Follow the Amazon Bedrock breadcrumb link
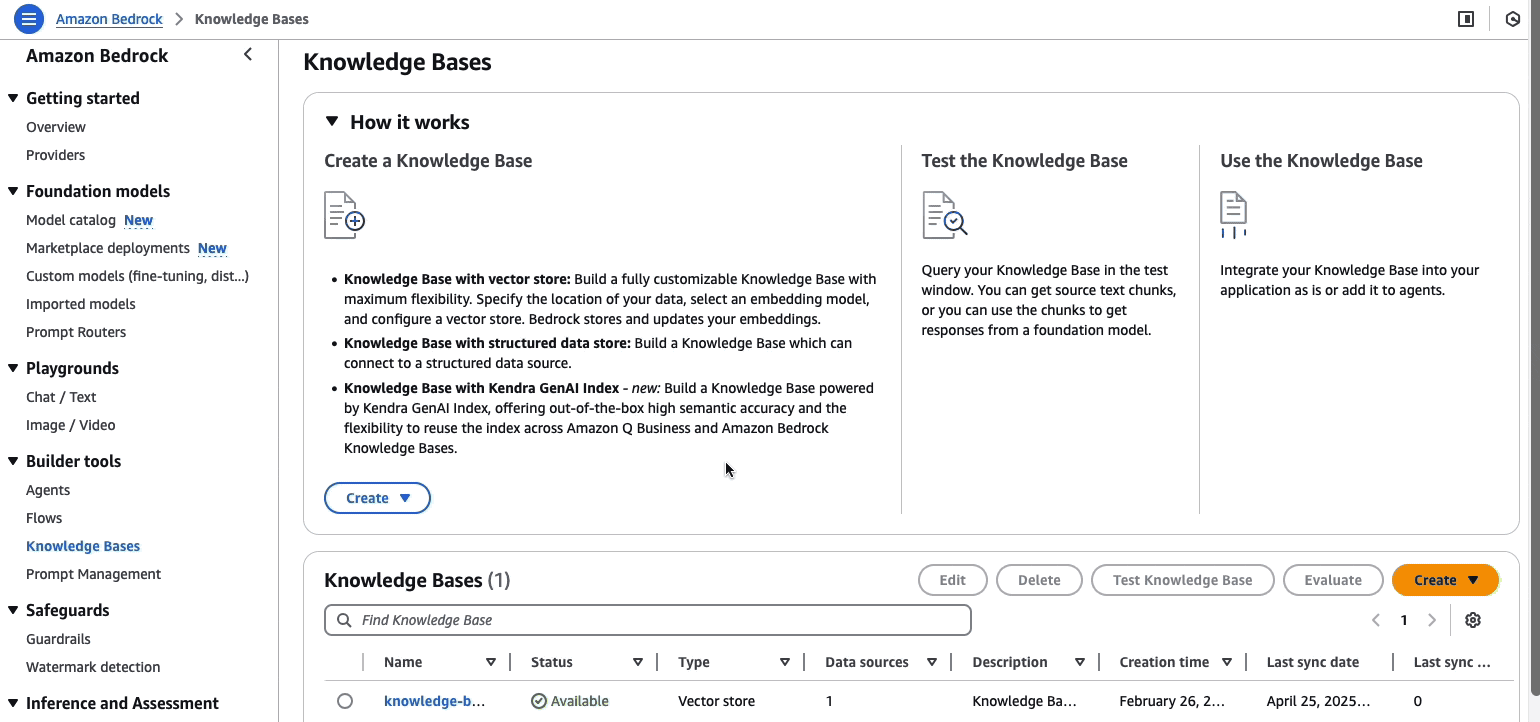 (109, 18)
